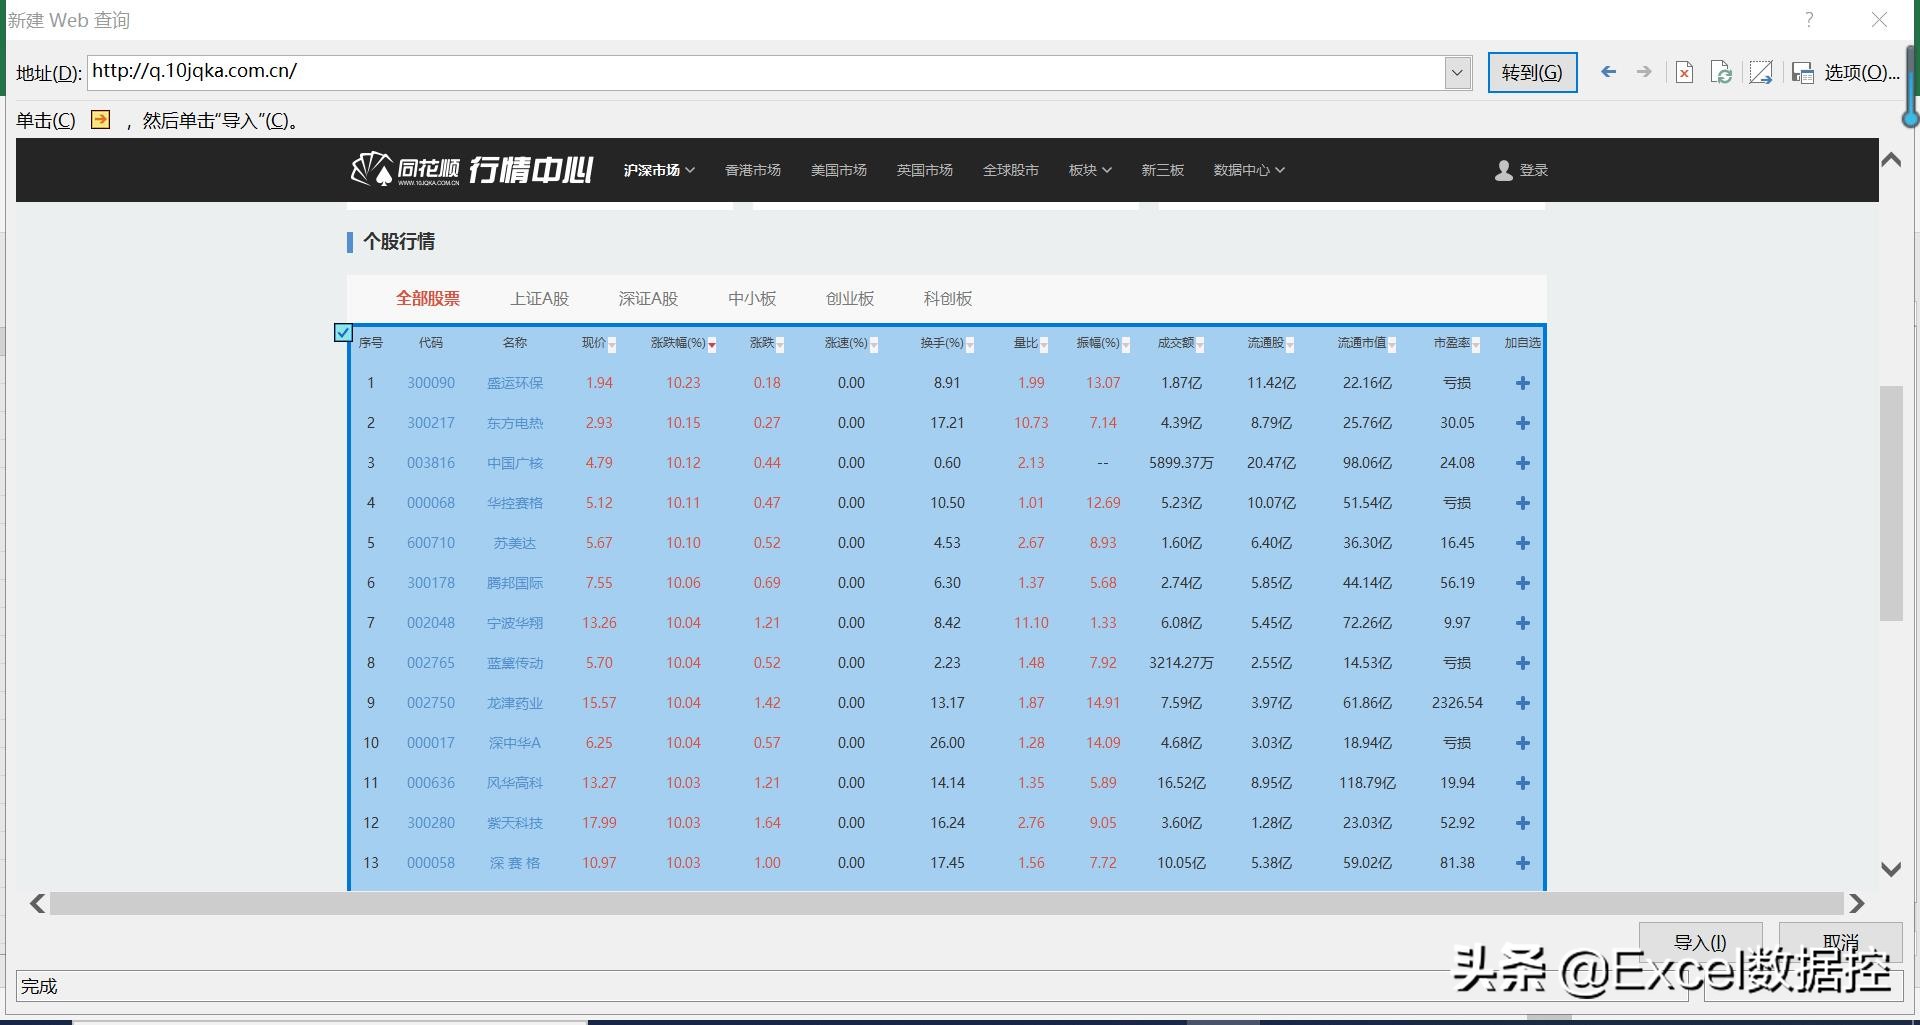The width and height of the screenshot is (1920, 1025).
Task: Click the horizontal scrollbar track
Action: 946,903
